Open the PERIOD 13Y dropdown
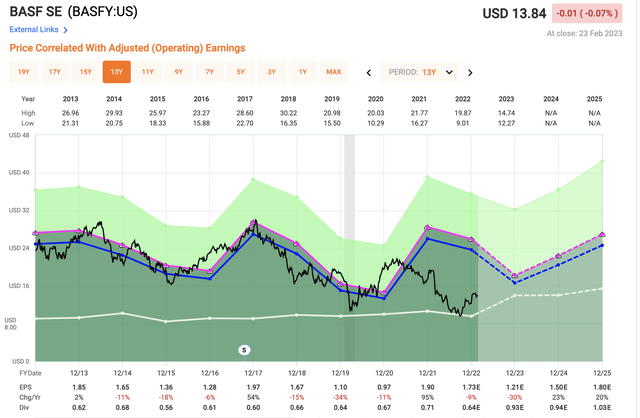This screenshot has width=640, height=418. (x=420, y=72)
